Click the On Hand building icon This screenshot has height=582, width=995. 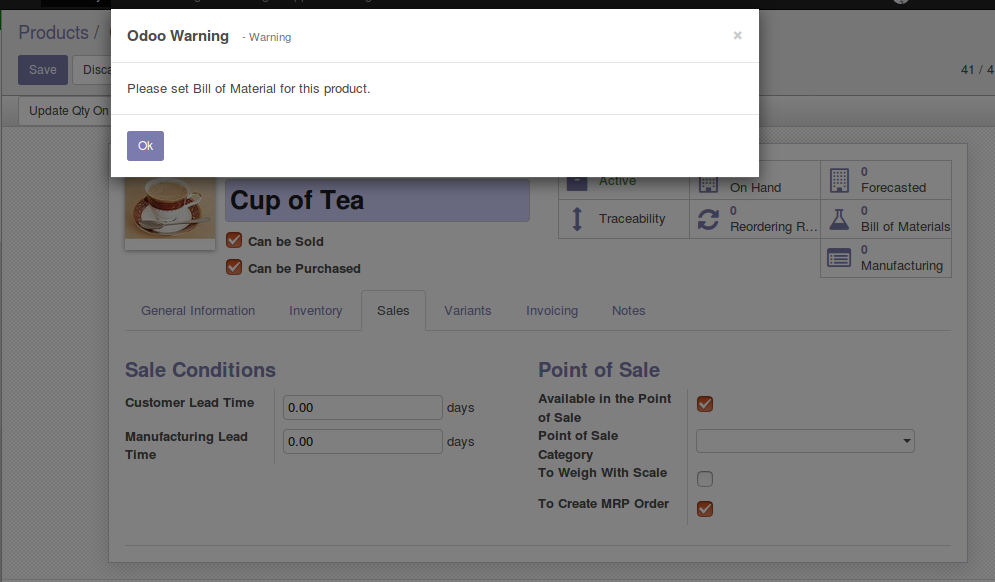tap(708, 183)
